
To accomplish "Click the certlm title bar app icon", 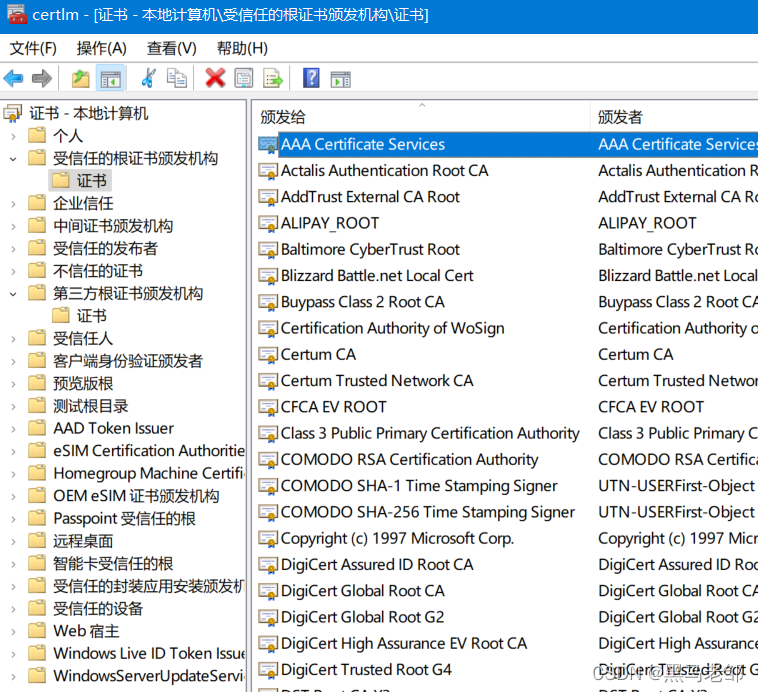I will pyautogui.click(x=16, y=15).
